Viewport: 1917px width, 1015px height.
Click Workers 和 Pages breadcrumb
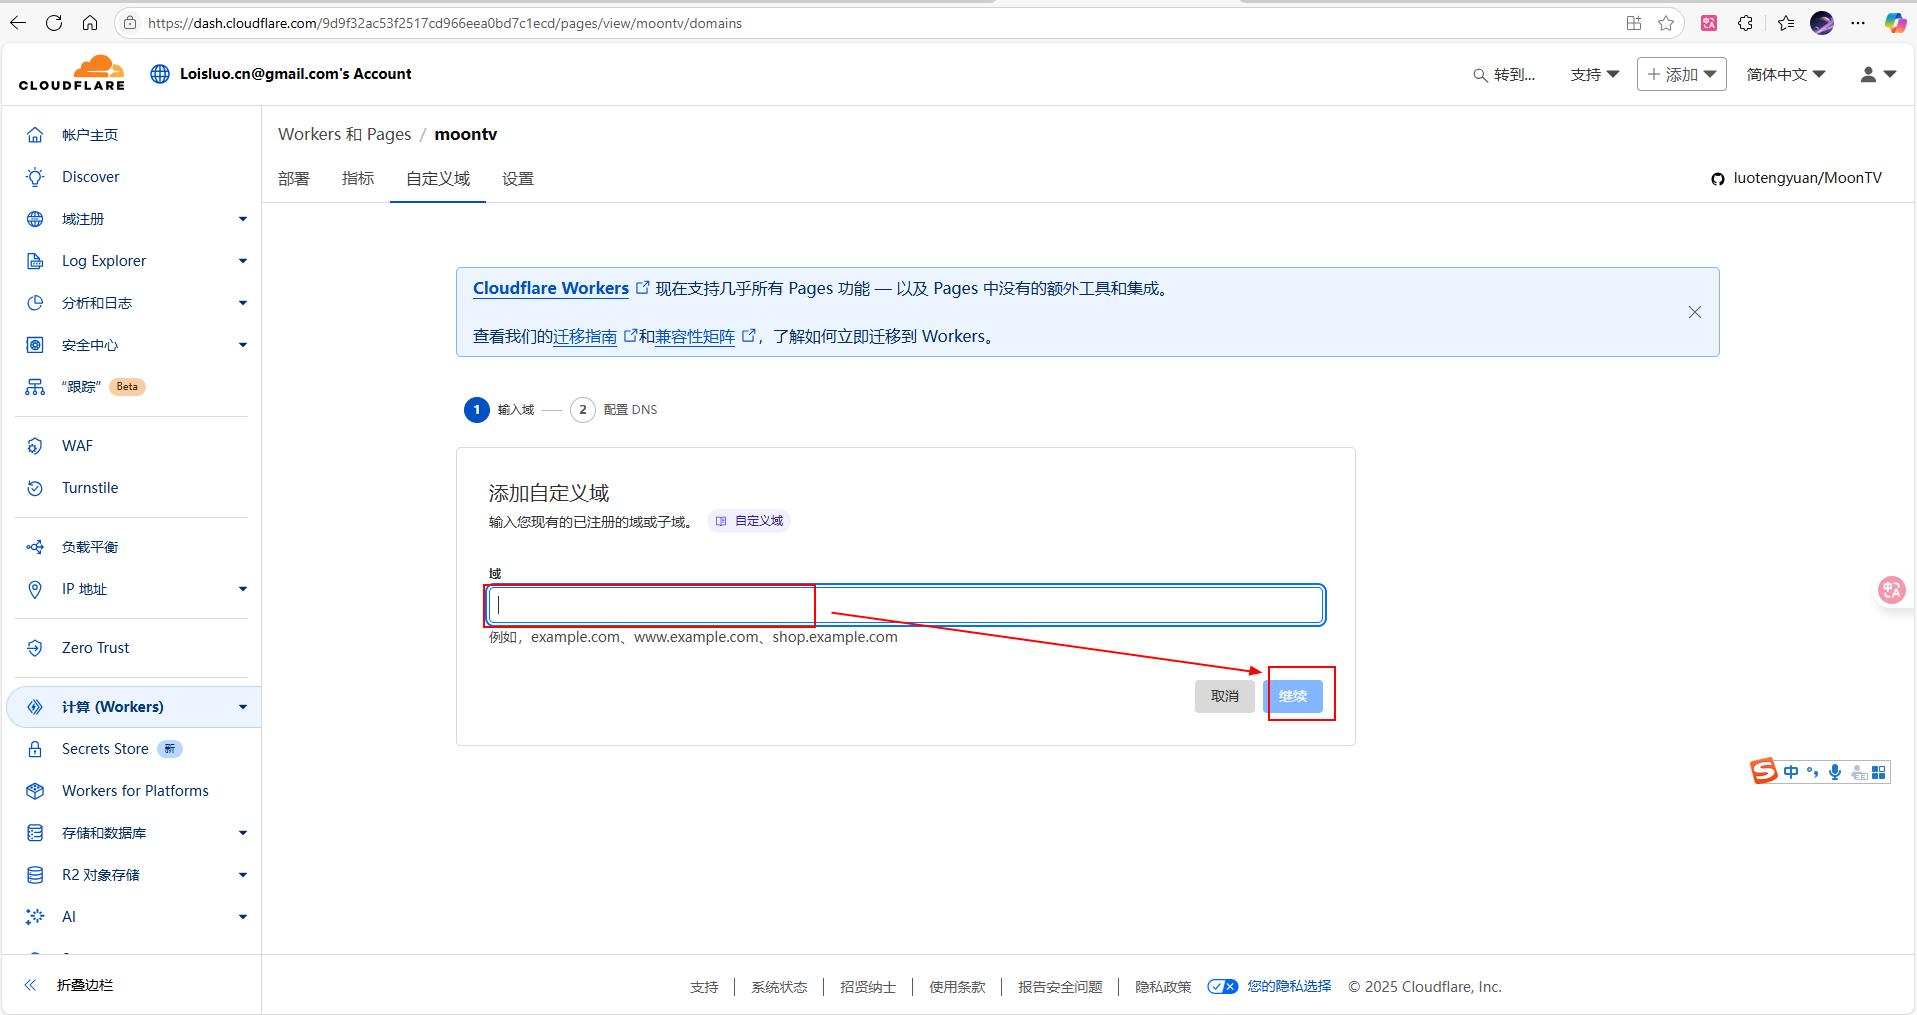[x=345, y=134]
